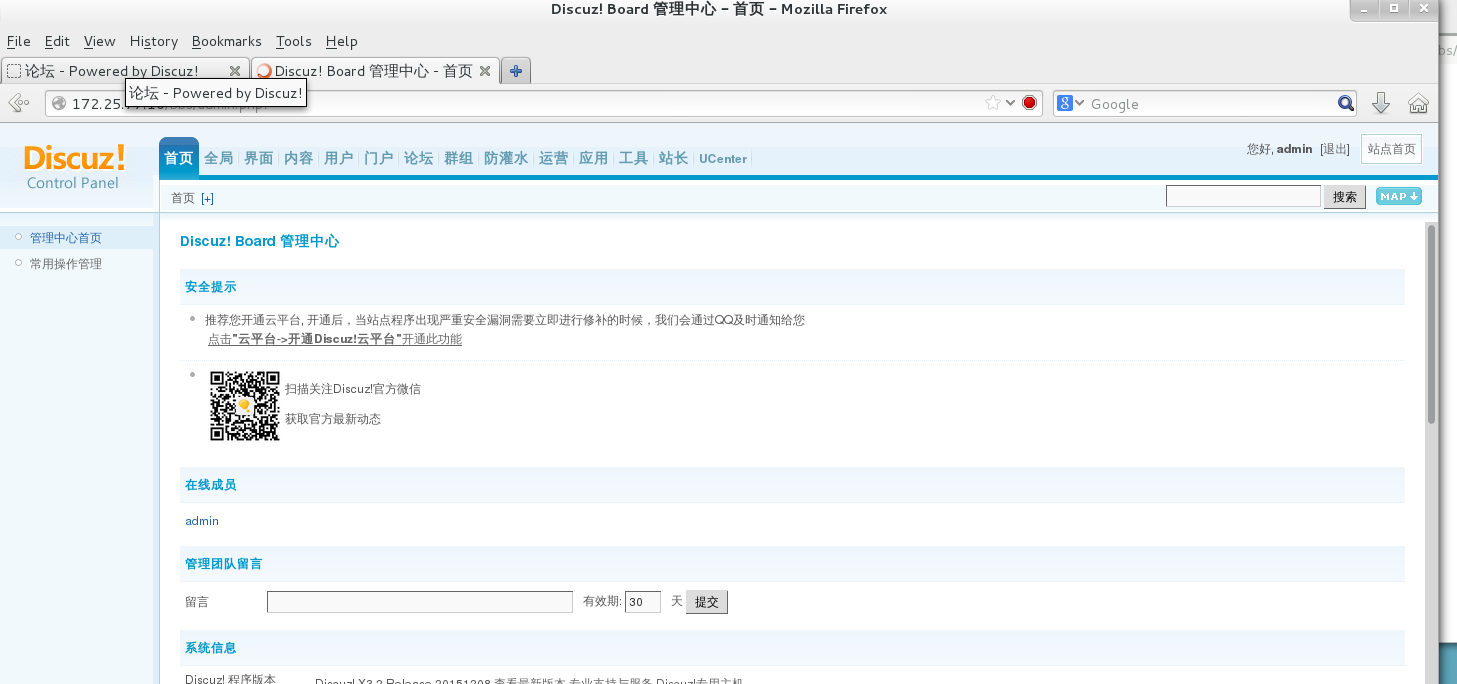This screenshot has width=1457, height=684.
Task: Open 界面 admin section
Action: [259, 158]
